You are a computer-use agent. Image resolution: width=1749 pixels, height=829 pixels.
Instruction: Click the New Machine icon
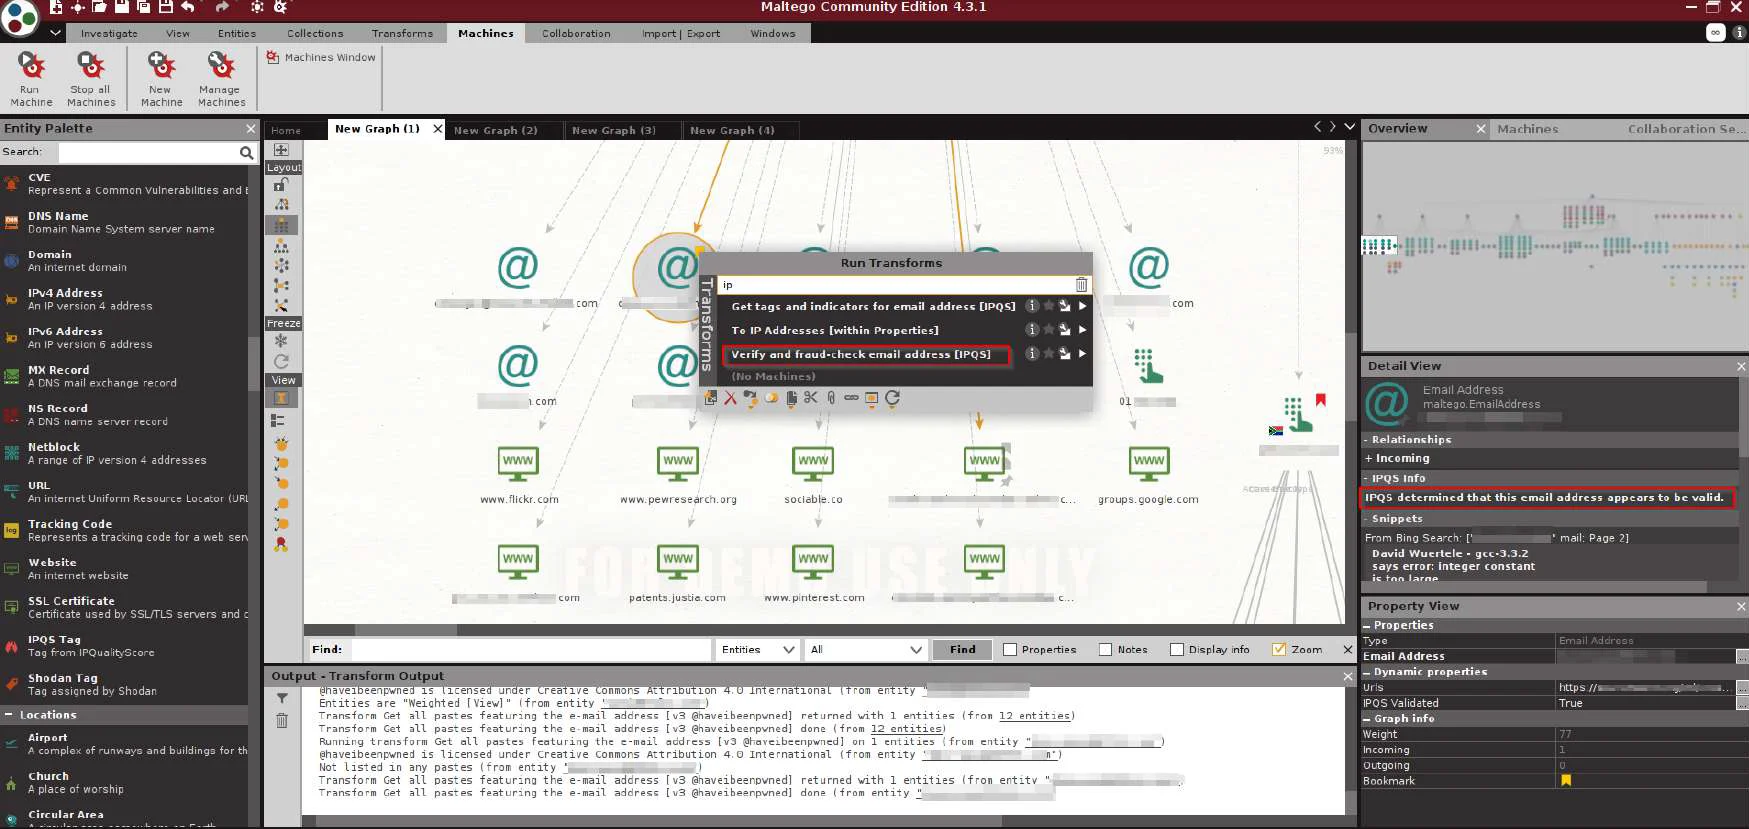161,66
